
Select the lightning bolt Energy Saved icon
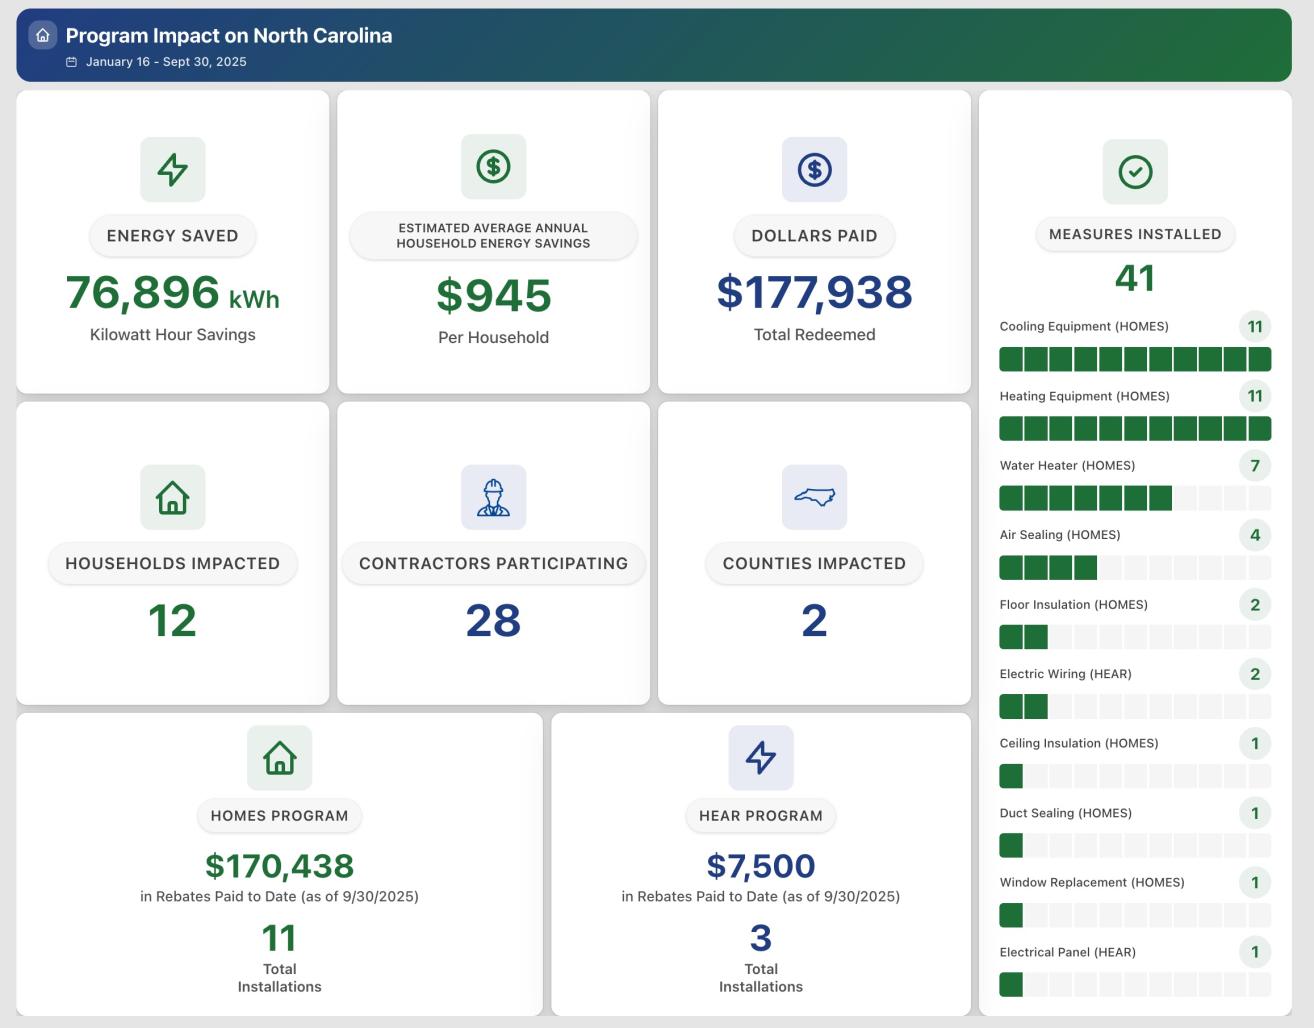(x=172, y=169)
